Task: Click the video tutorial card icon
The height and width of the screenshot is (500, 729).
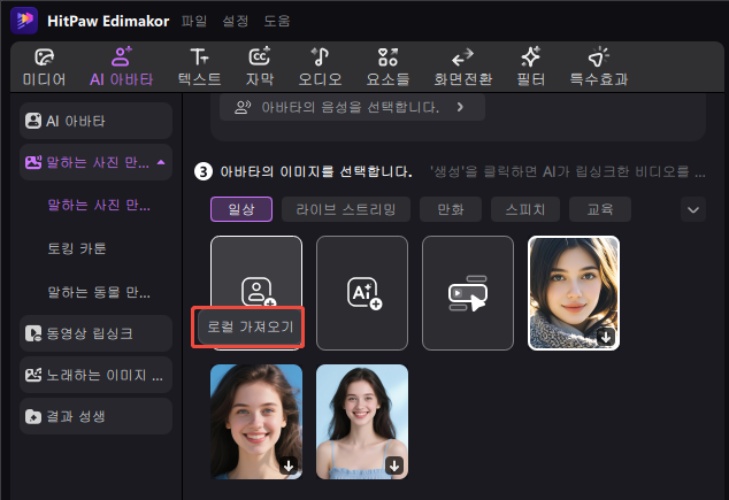Action: click(468, 293)
